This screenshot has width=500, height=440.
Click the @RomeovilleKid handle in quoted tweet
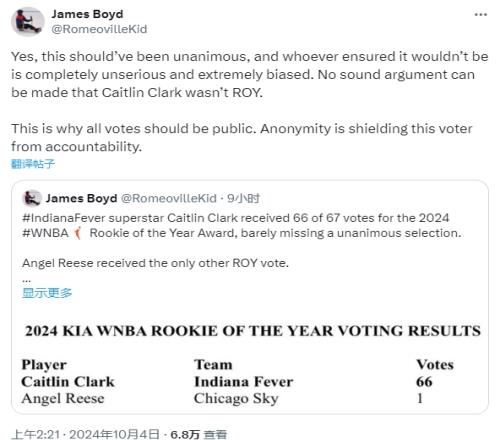(x=169, y=199)
